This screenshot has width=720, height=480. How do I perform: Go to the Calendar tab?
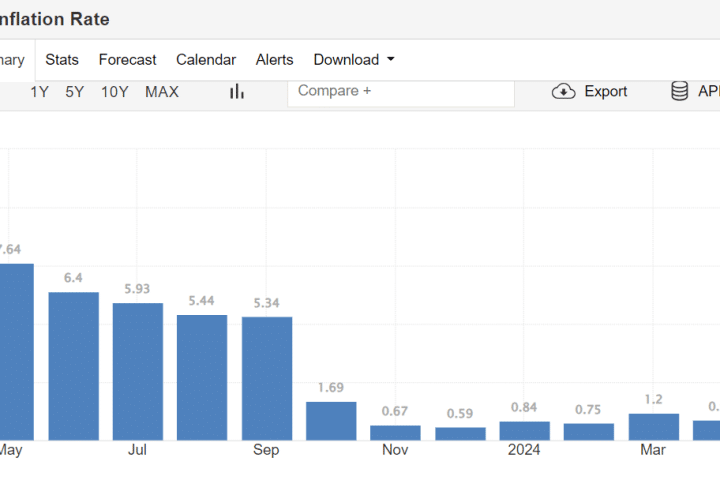pyautogui.click(x=206, y=60)
